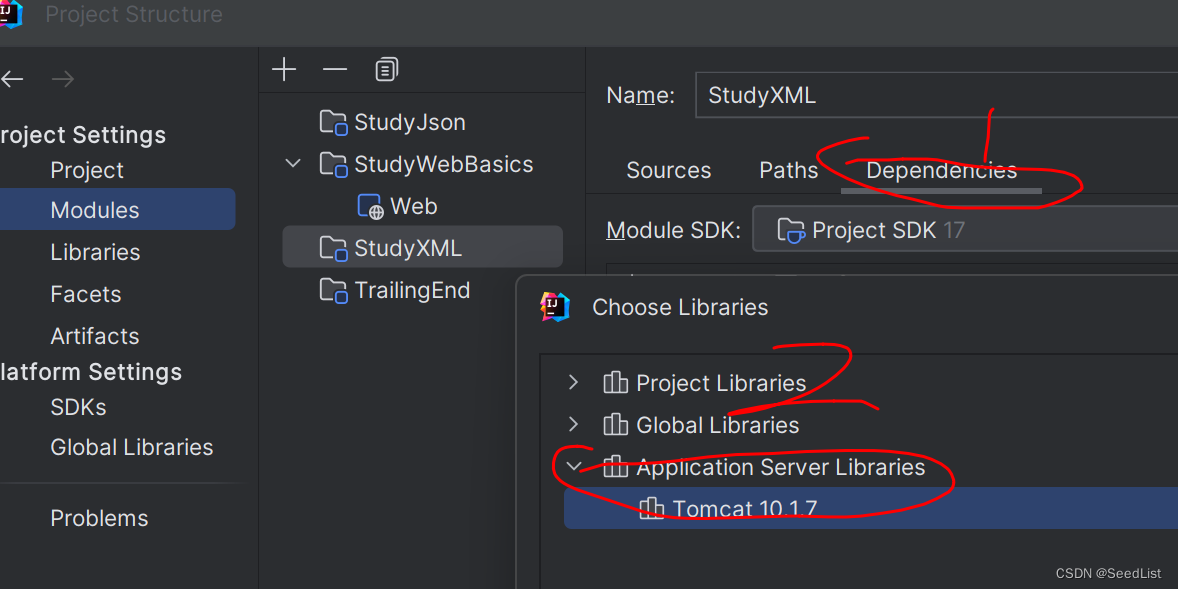Screen dimensions: 1178x589
Task: Switch to the Dependencies tab
Action: tap(941, 171)
